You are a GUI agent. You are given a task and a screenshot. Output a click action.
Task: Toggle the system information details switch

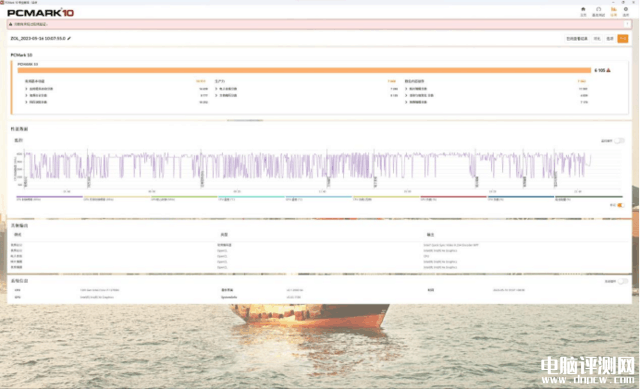pos(623,281)
